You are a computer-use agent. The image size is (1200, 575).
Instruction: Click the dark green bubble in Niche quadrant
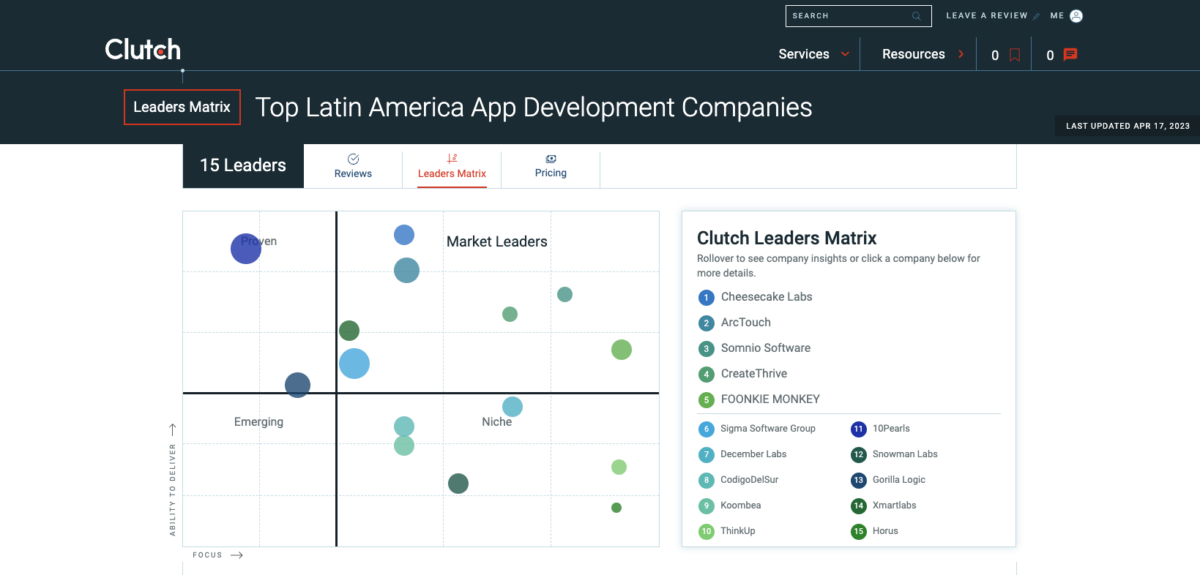click(458, 484)
